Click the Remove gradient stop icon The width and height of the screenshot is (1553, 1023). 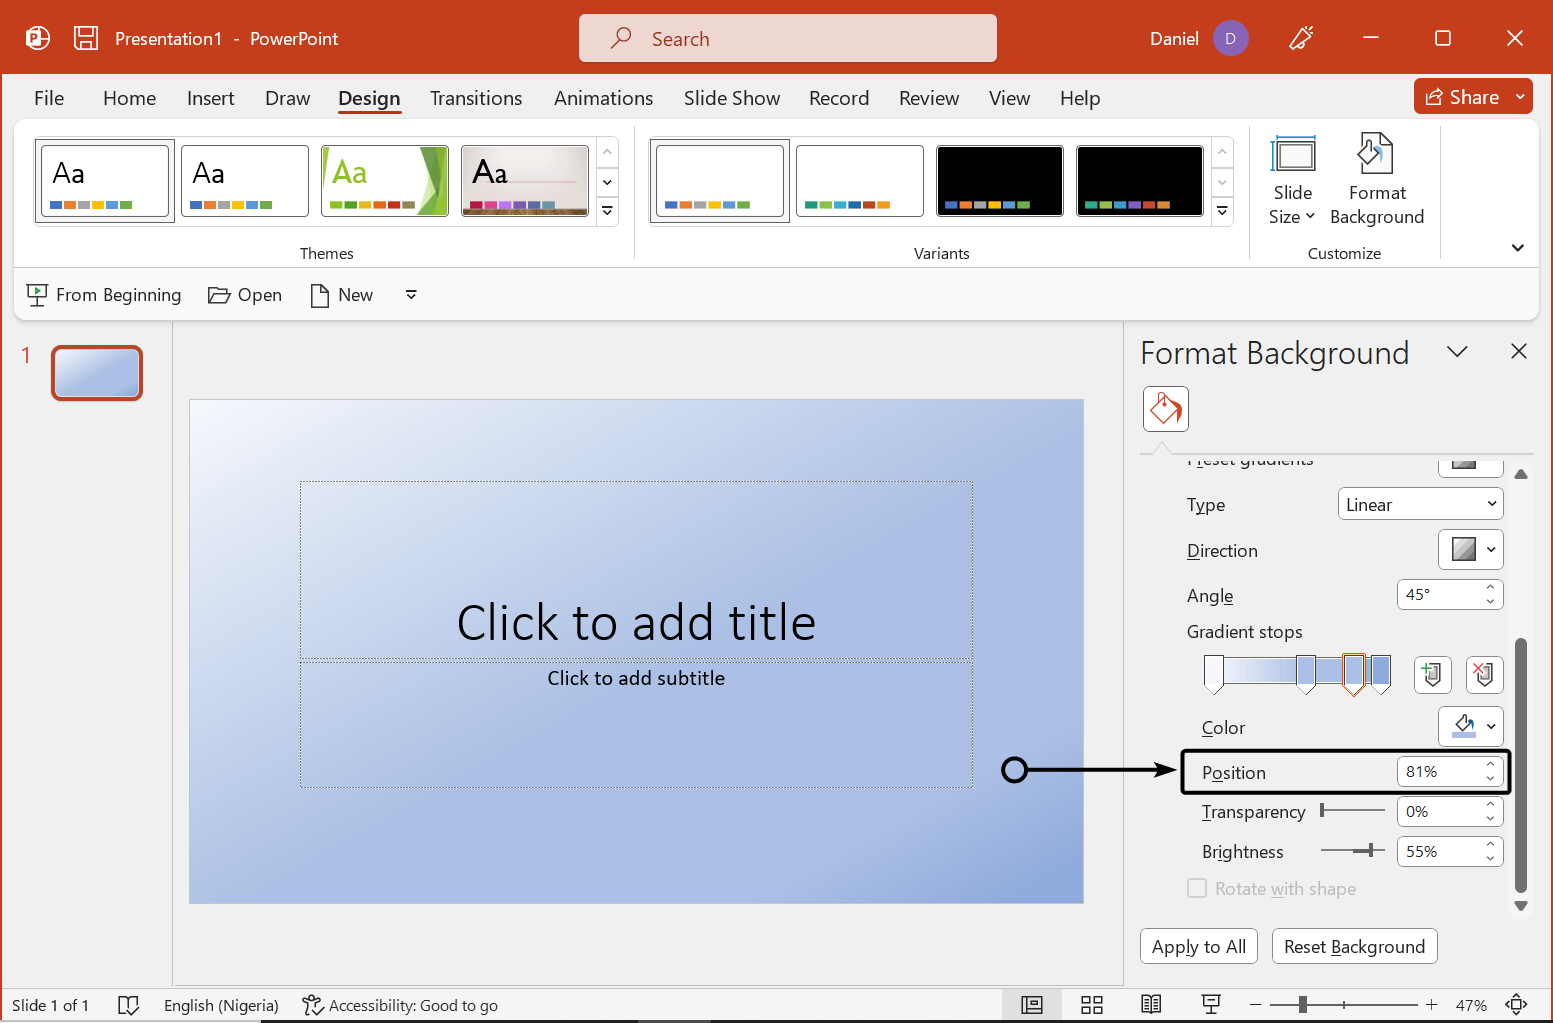[x=1484, y=674]
